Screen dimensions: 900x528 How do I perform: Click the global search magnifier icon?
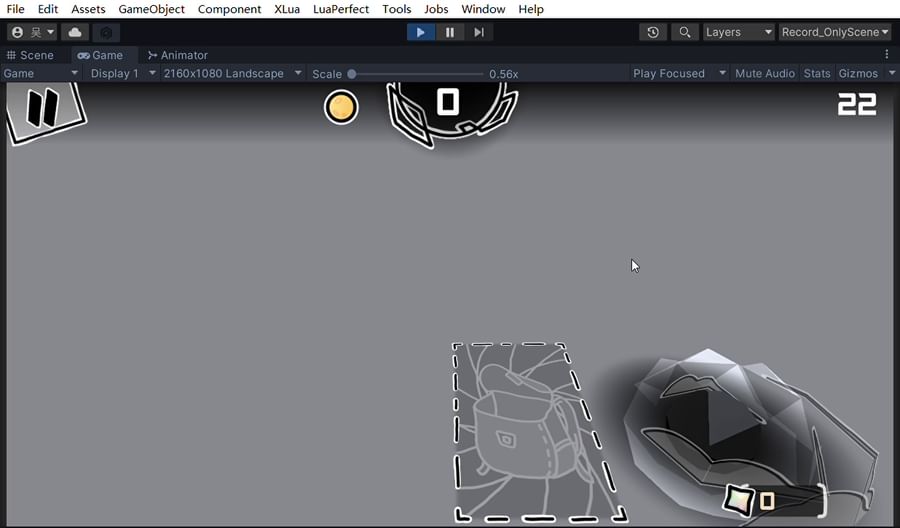click(685, 32)
